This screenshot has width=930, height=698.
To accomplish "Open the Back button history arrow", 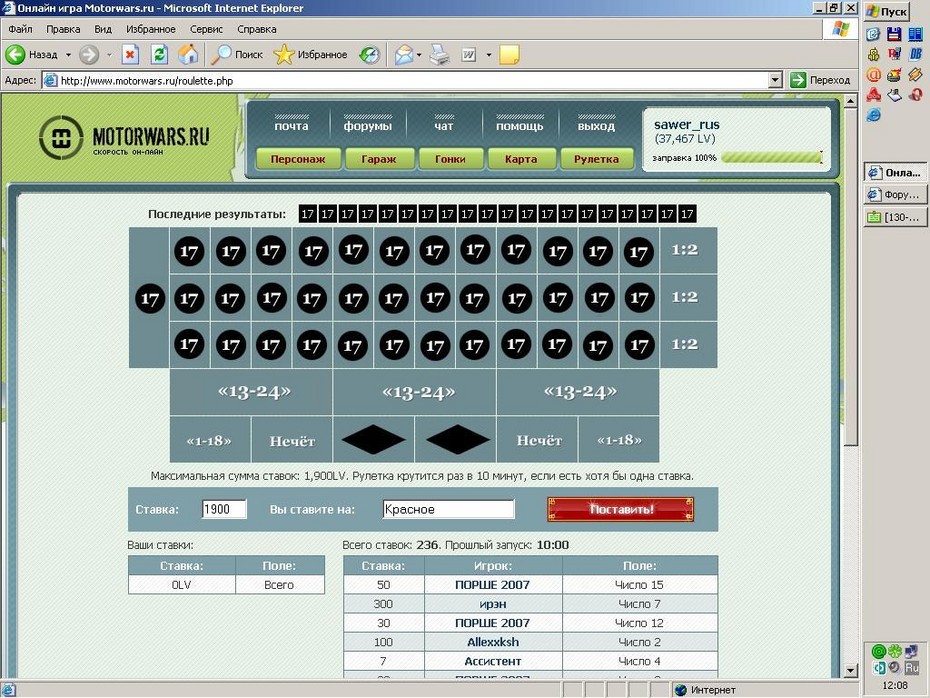I will 68,55.
